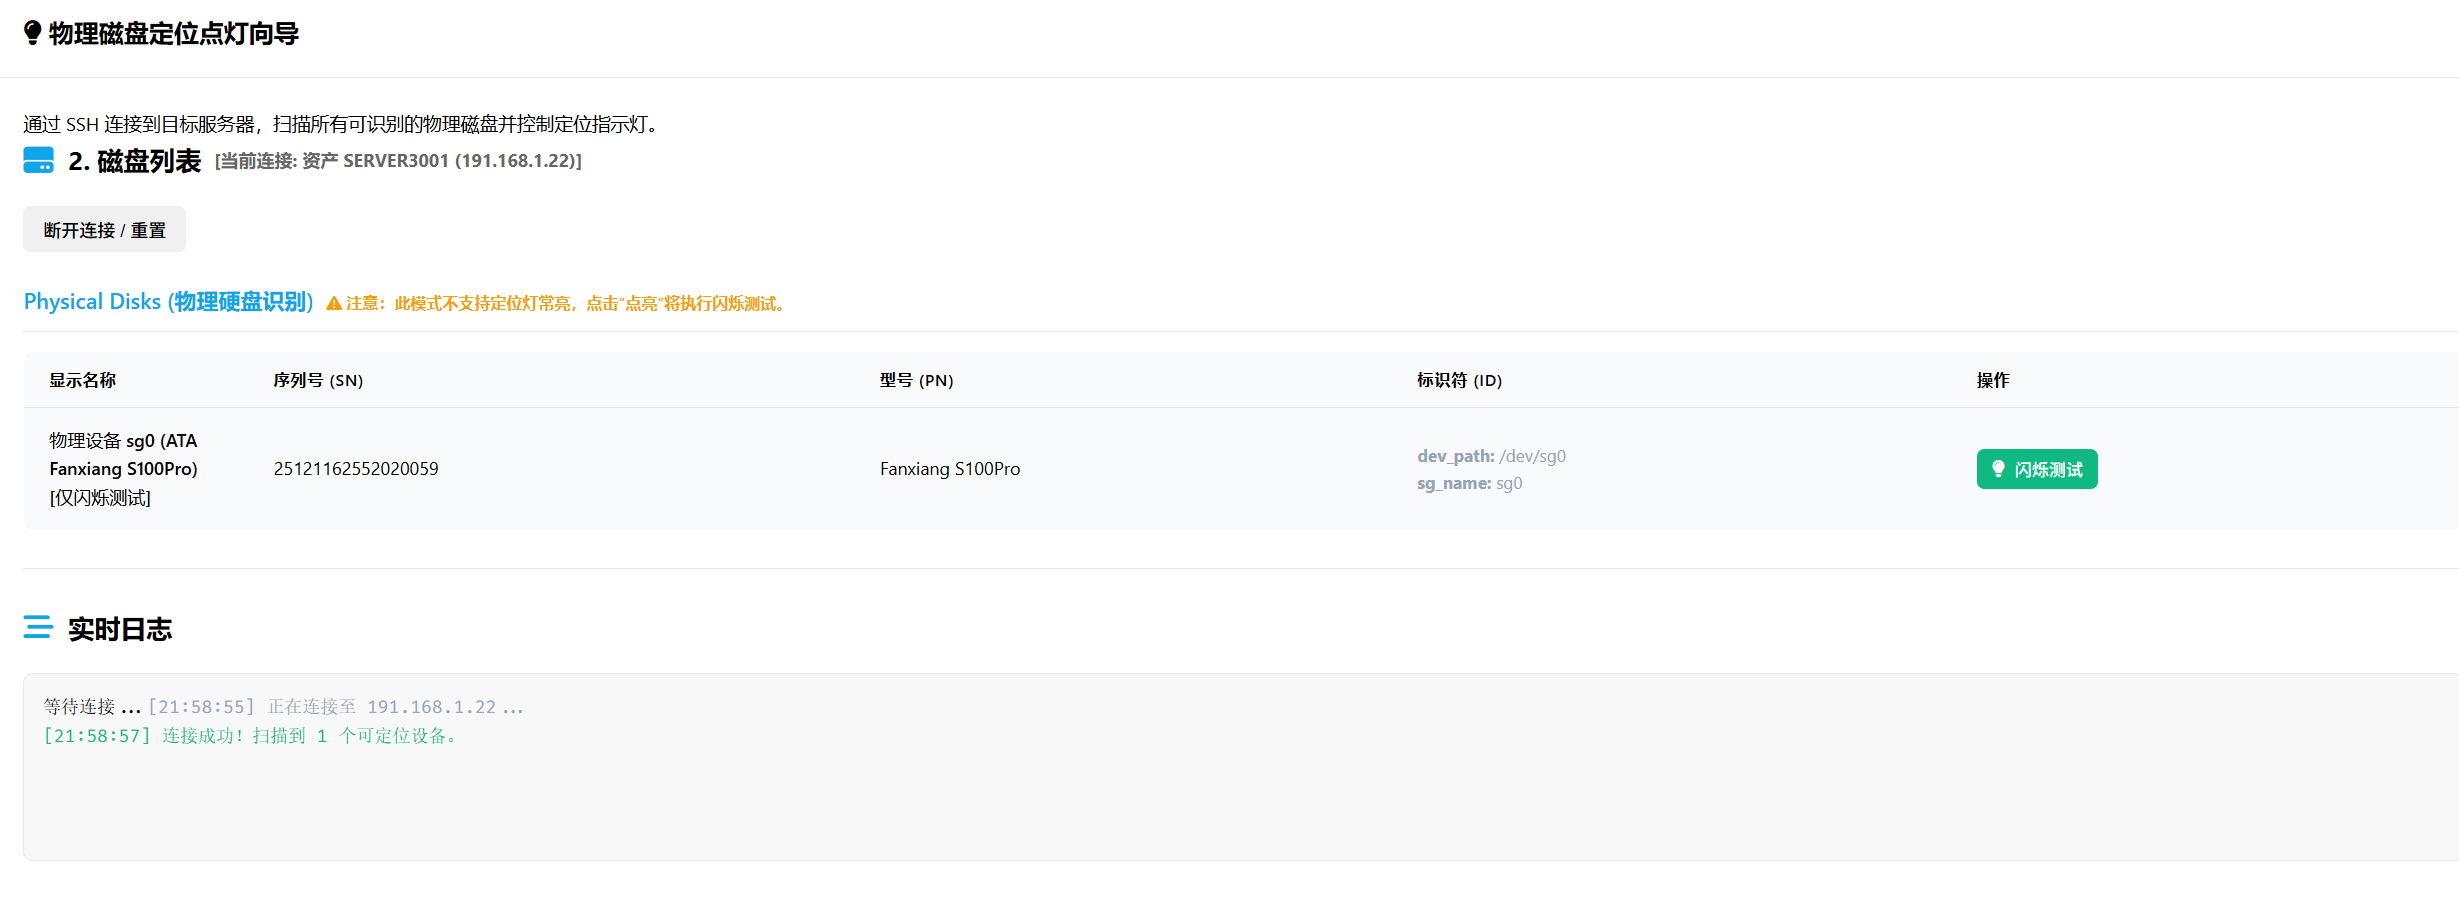This screenshot has width=2459, height=904.
Task: Click the 物理设备 sg0 display name cell
Action: click(123, 469)
